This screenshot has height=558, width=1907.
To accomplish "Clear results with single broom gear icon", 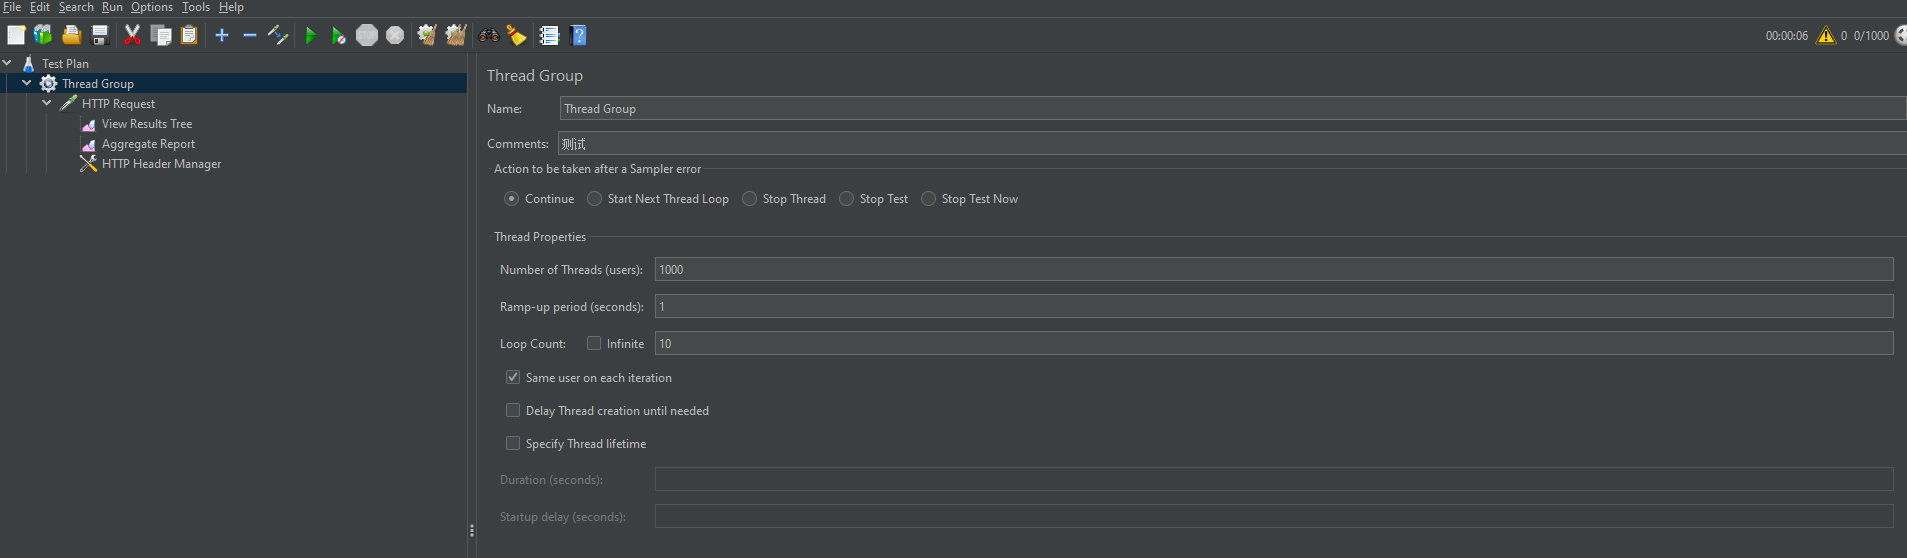I will pyautogui.click(x=427, y=35).
